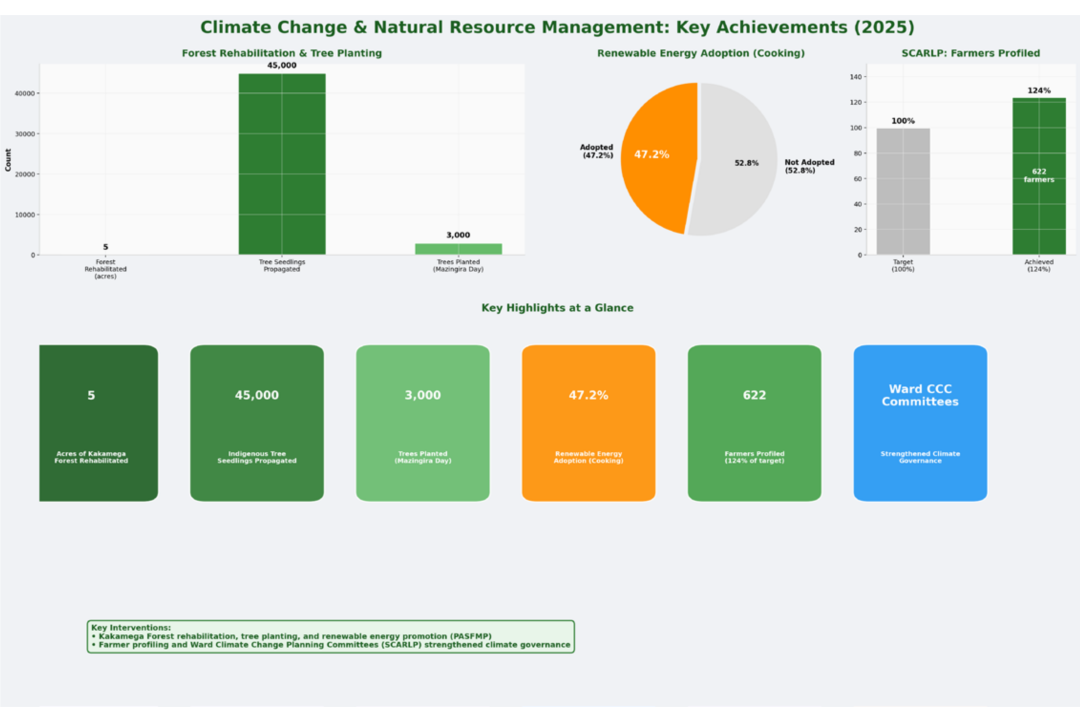Open the 45,000 Indigenous Tree Seedlings card

click(x=257, y=423)
